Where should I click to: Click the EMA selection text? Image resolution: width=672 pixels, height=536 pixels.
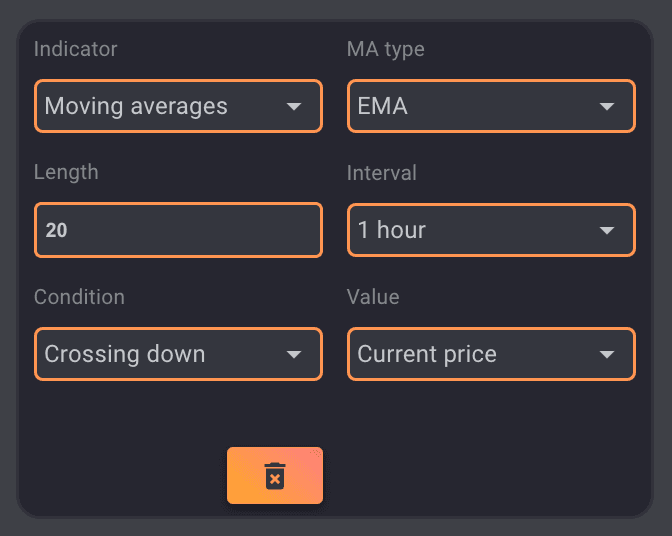(383, 106)
